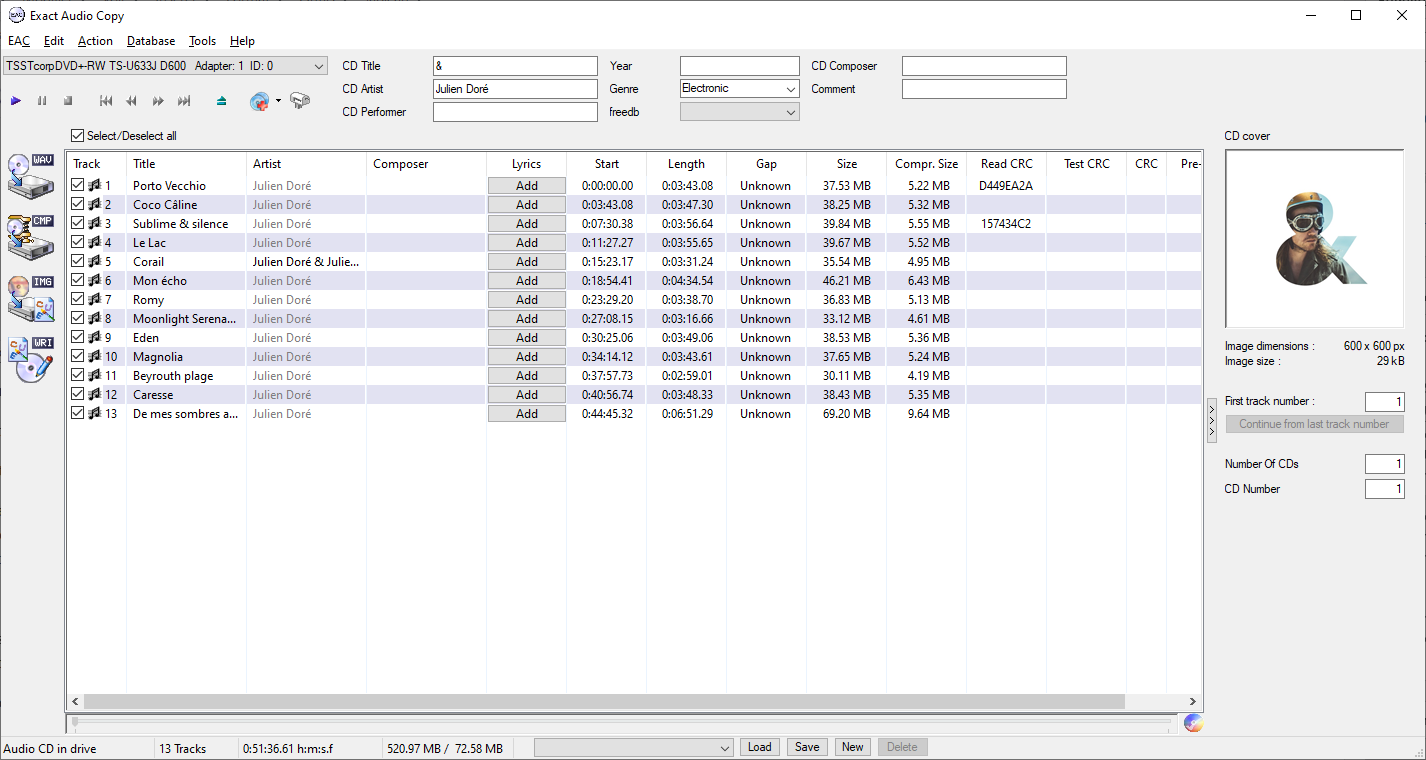Uncheck track 6 Mon écho checkbox
1426x760 pixels.
[x=78, y=280]
